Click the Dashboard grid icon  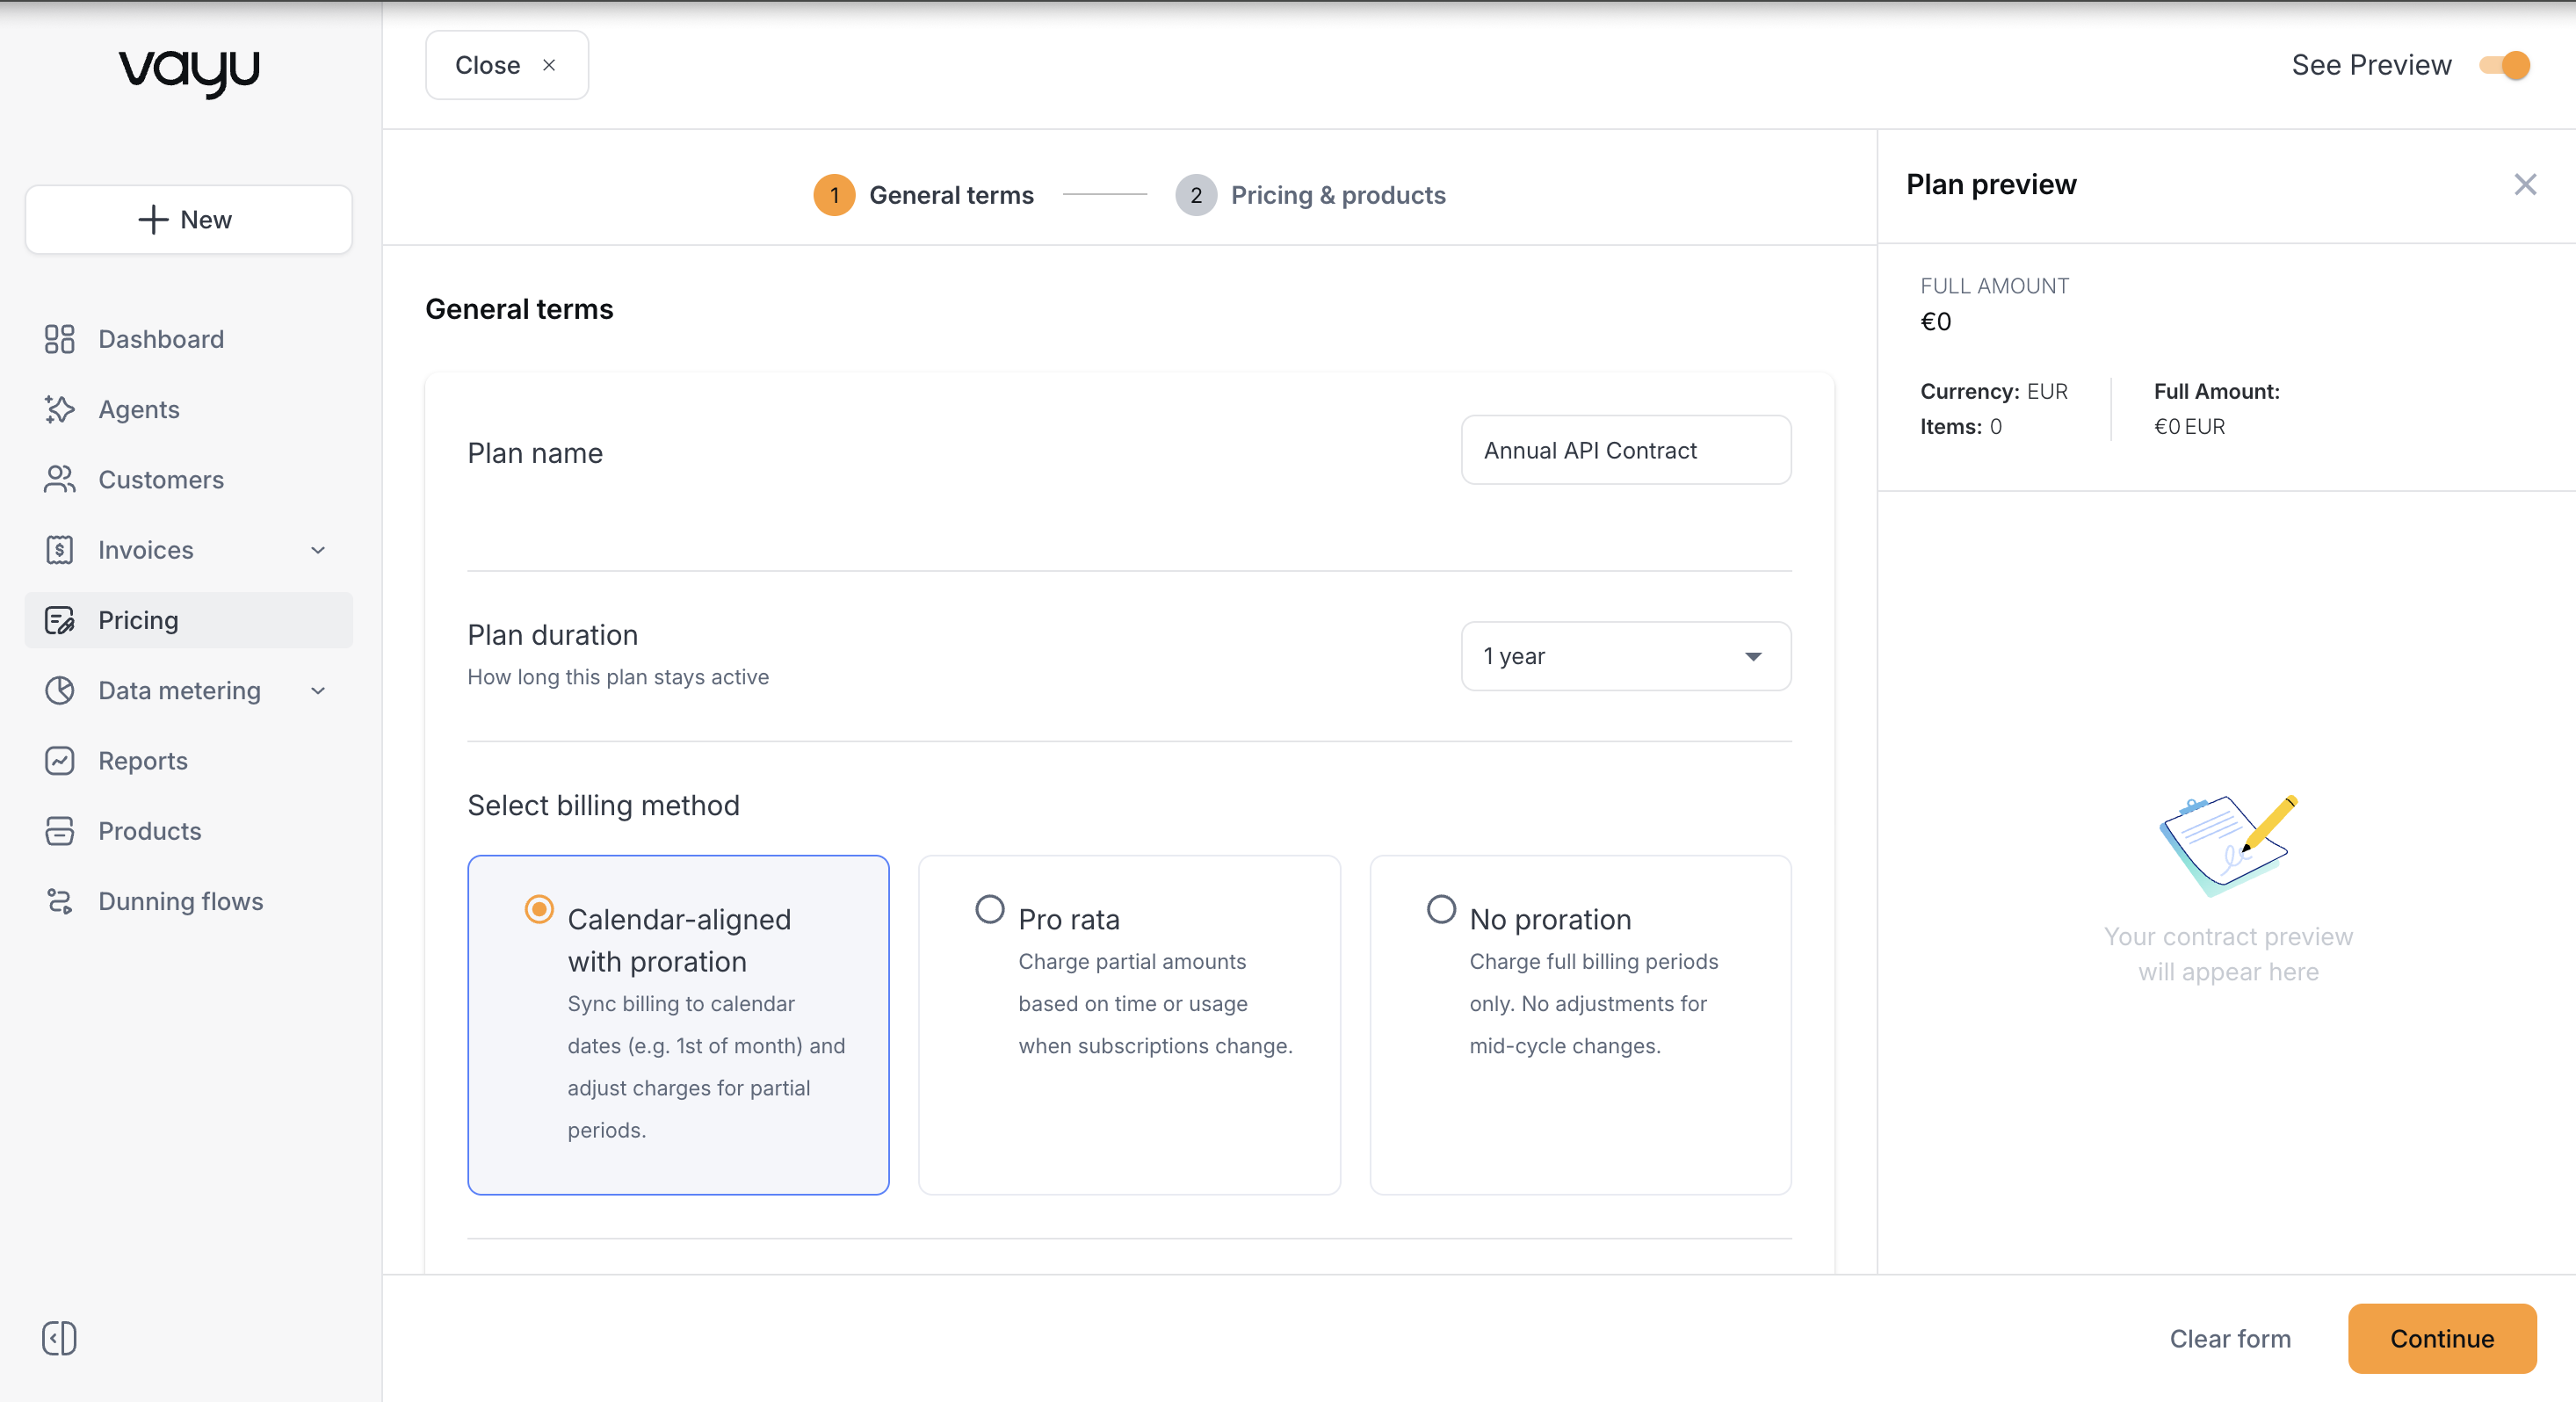(60, 339)
